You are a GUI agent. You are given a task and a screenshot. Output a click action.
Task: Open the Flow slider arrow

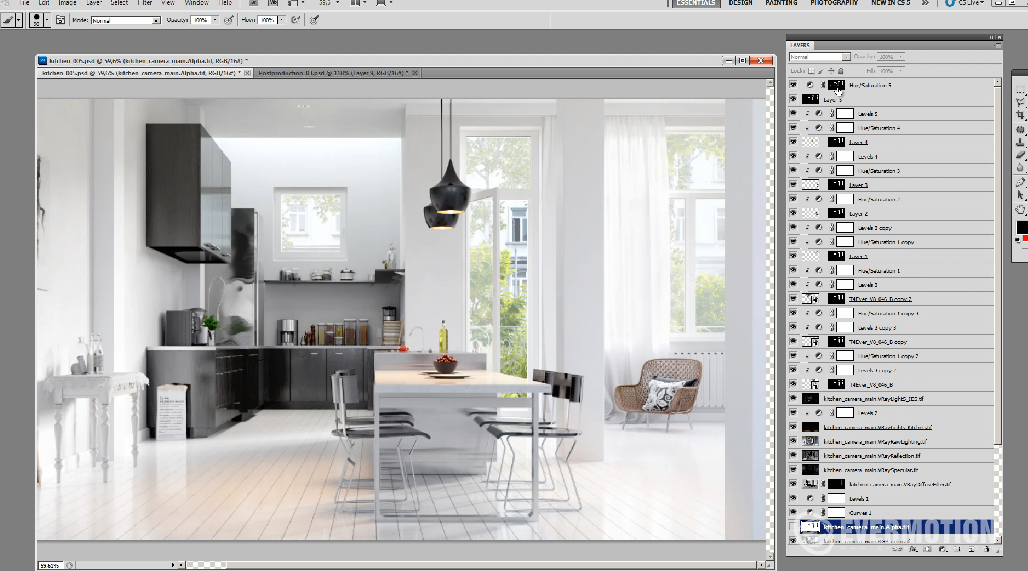[x=281, y=20]
